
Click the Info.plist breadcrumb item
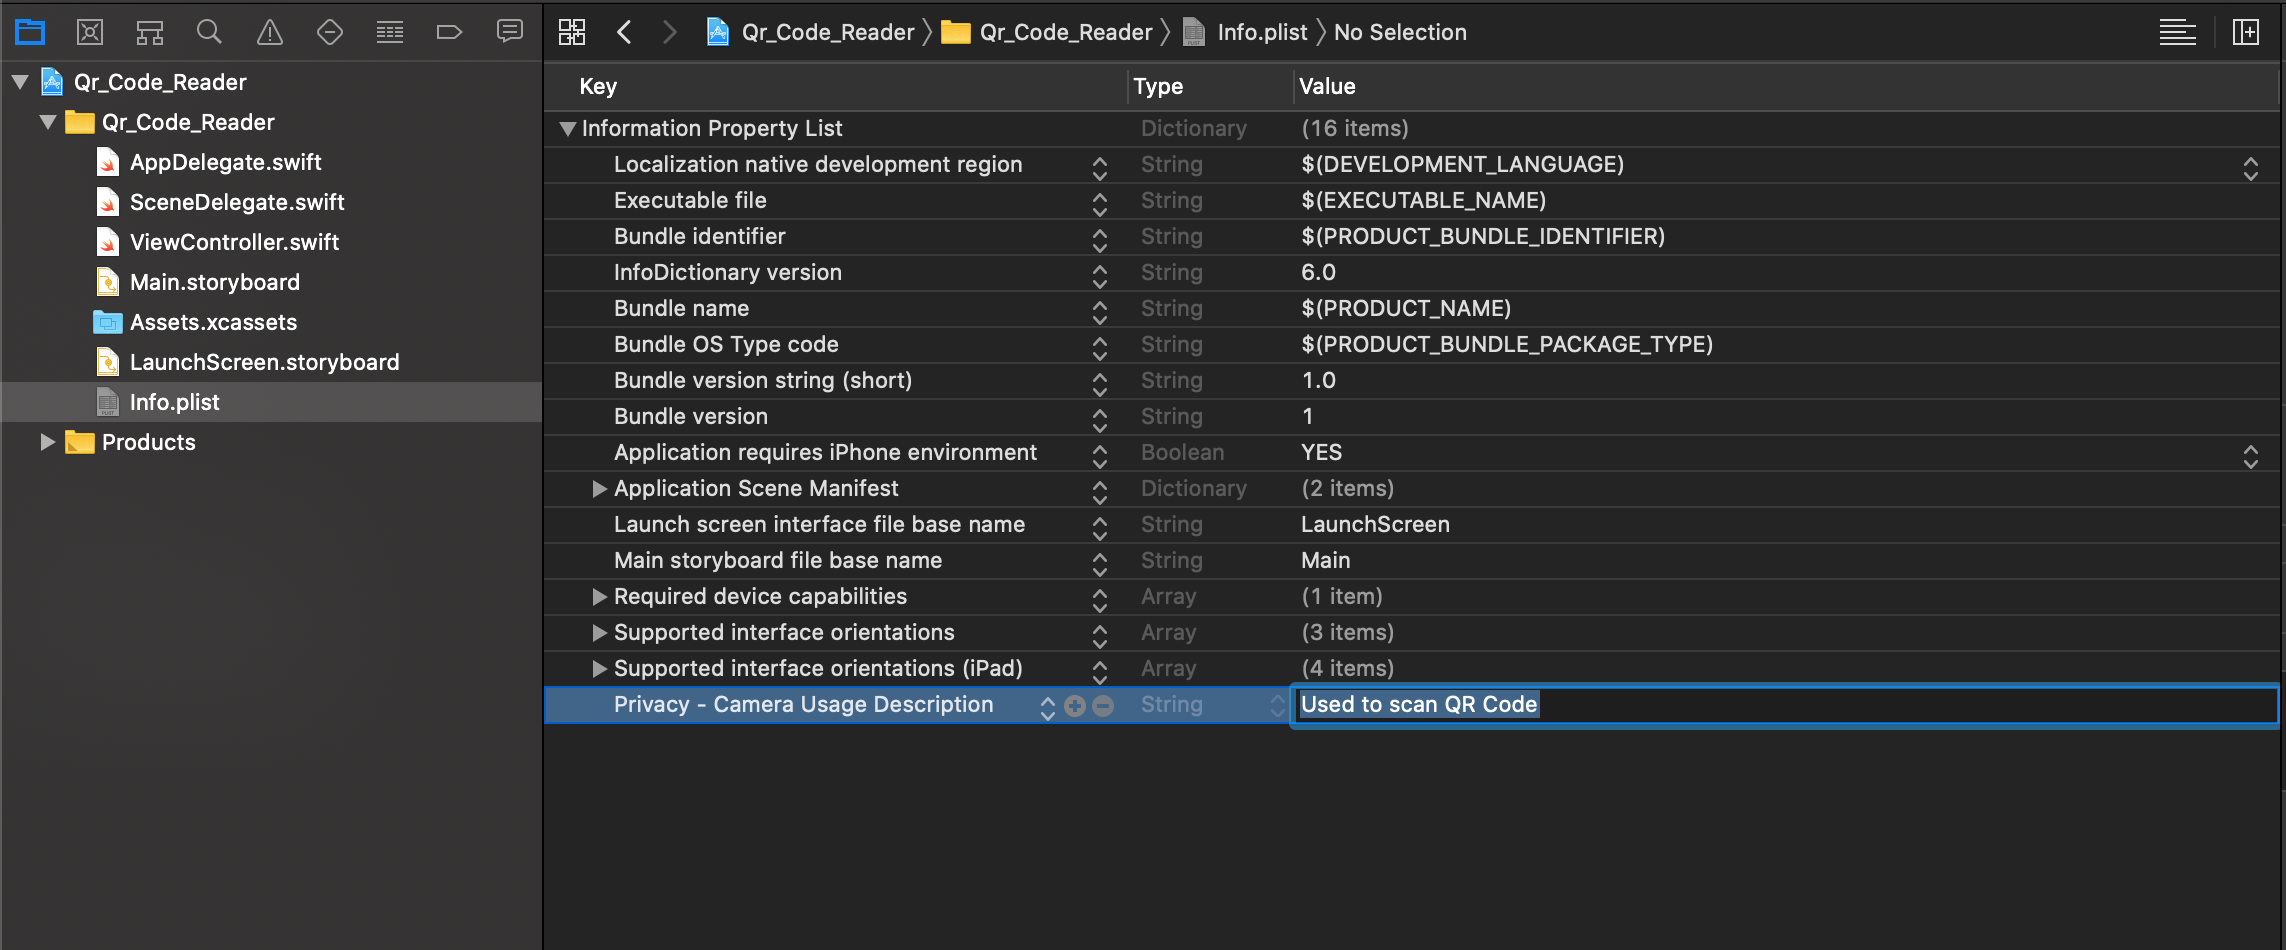coord(1244,32)
